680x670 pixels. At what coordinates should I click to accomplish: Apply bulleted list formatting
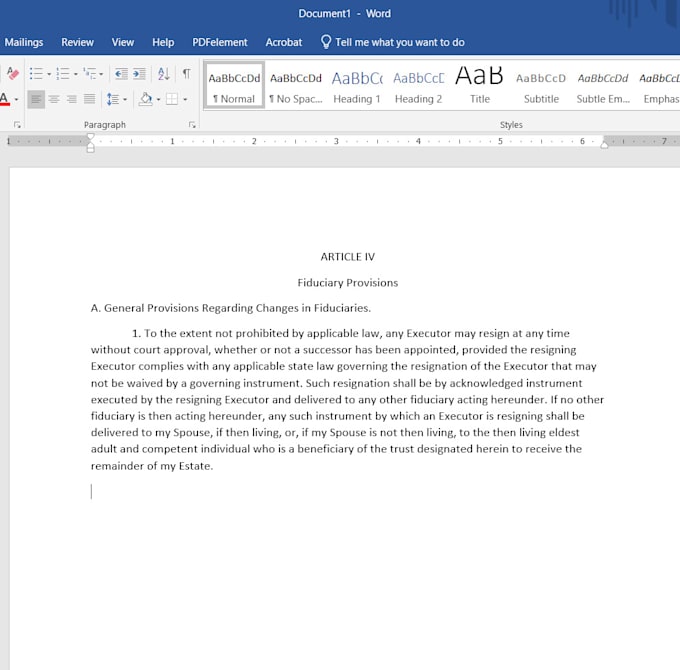36,74
